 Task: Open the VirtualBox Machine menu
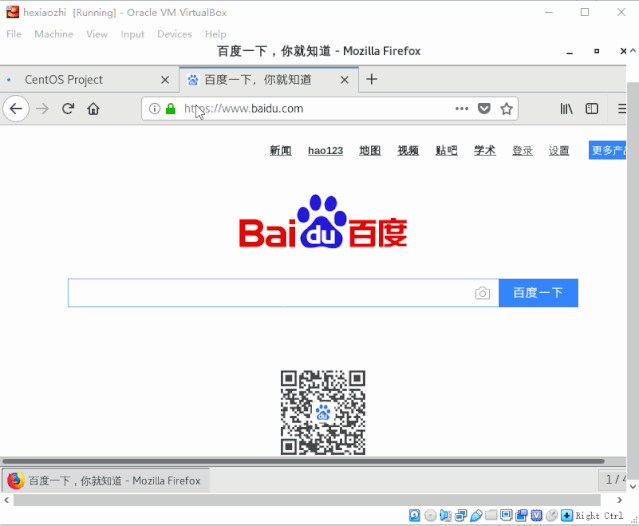pyautogui.click(x=54, y=34)
